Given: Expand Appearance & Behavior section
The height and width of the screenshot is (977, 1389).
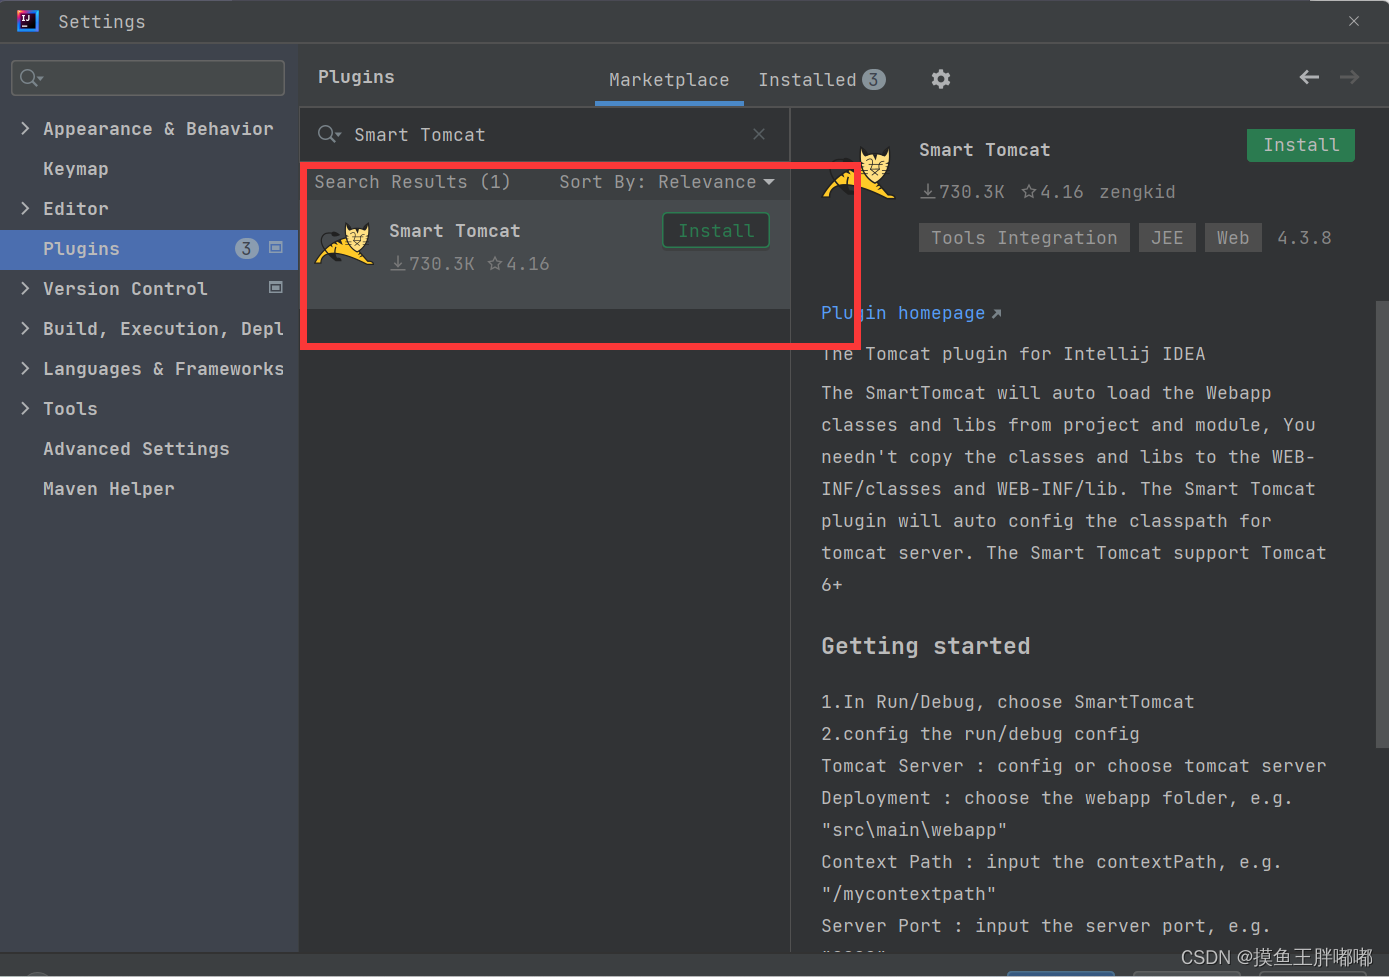Looking at the screenshot, I should click(25, 128).
